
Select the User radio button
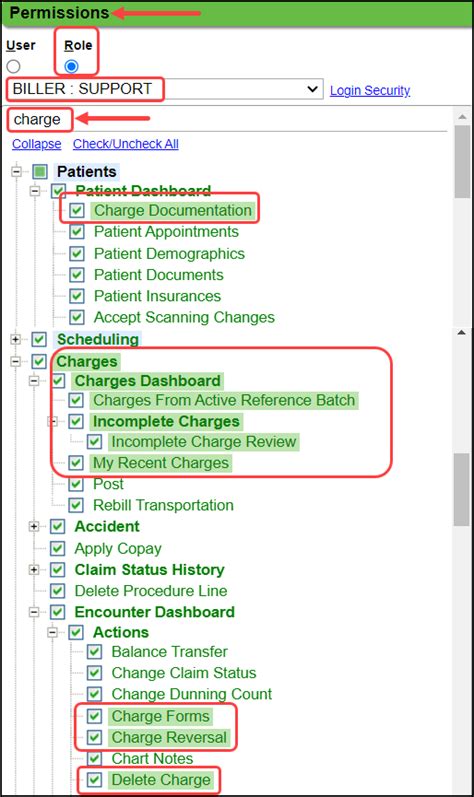click(x=13, y=67)
